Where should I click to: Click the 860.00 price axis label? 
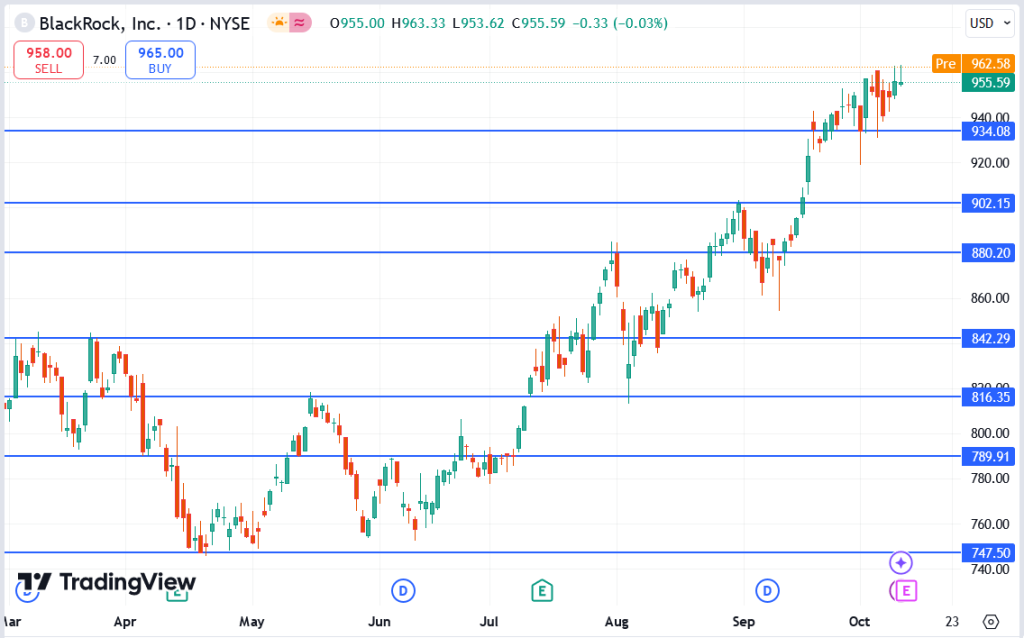(x=990, y=298)
